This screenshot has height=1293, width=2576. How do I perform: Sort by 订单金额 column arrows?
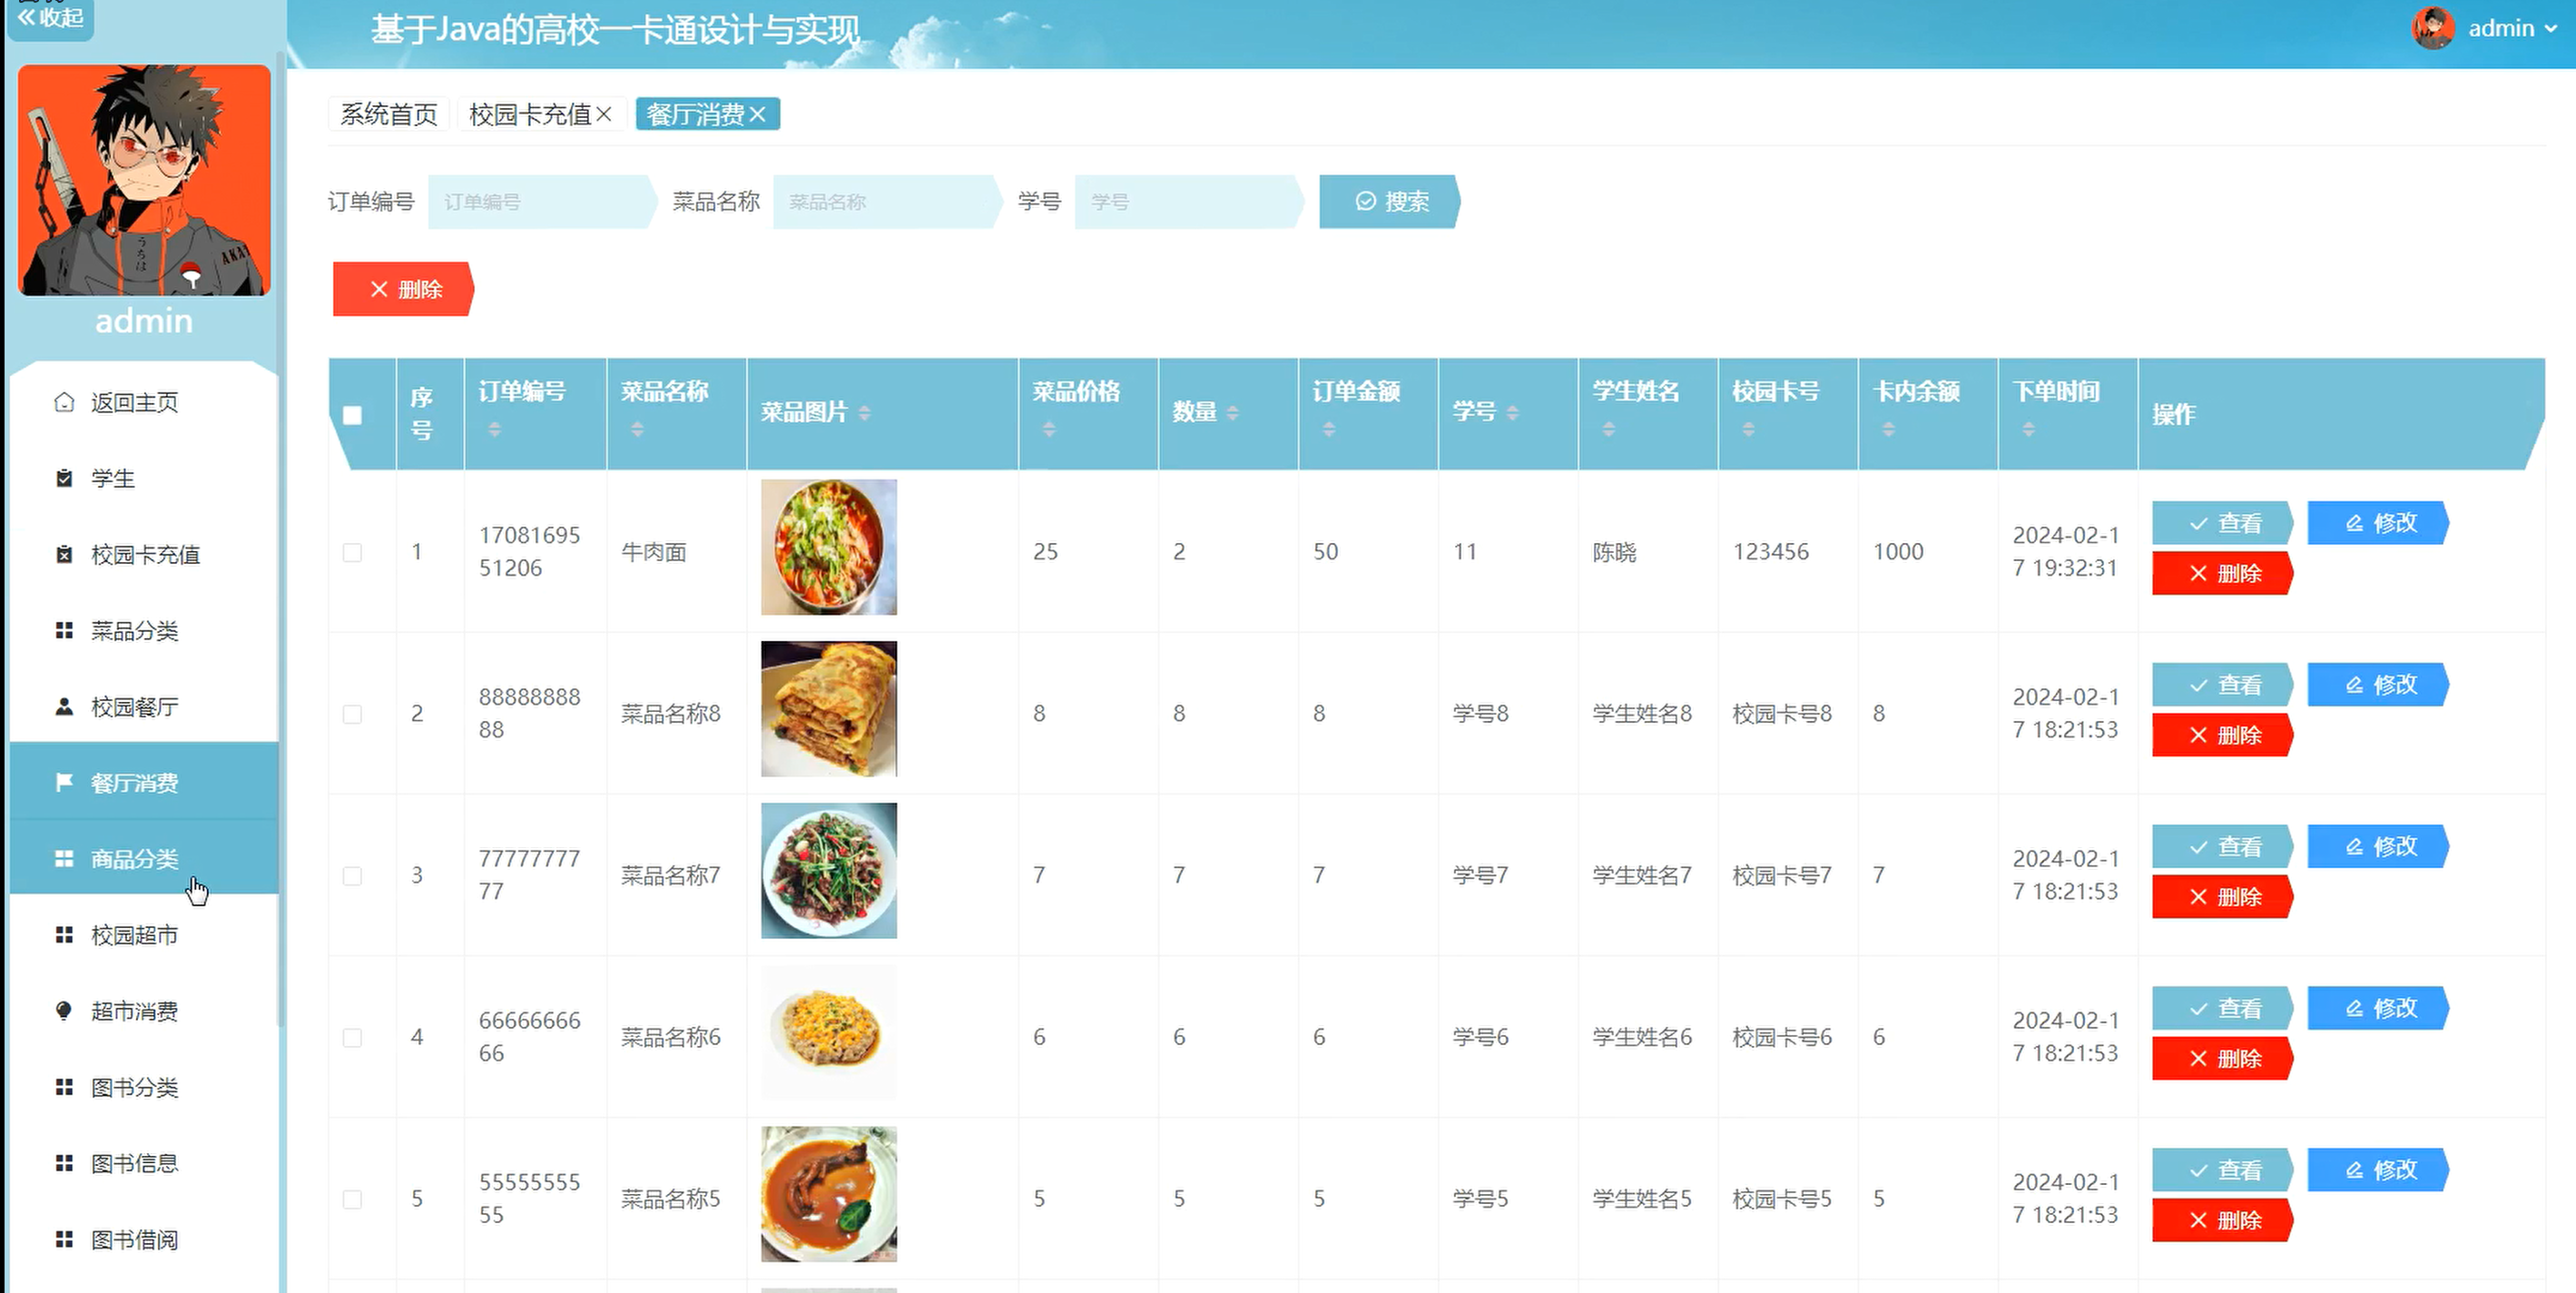tap(1329, 429)
